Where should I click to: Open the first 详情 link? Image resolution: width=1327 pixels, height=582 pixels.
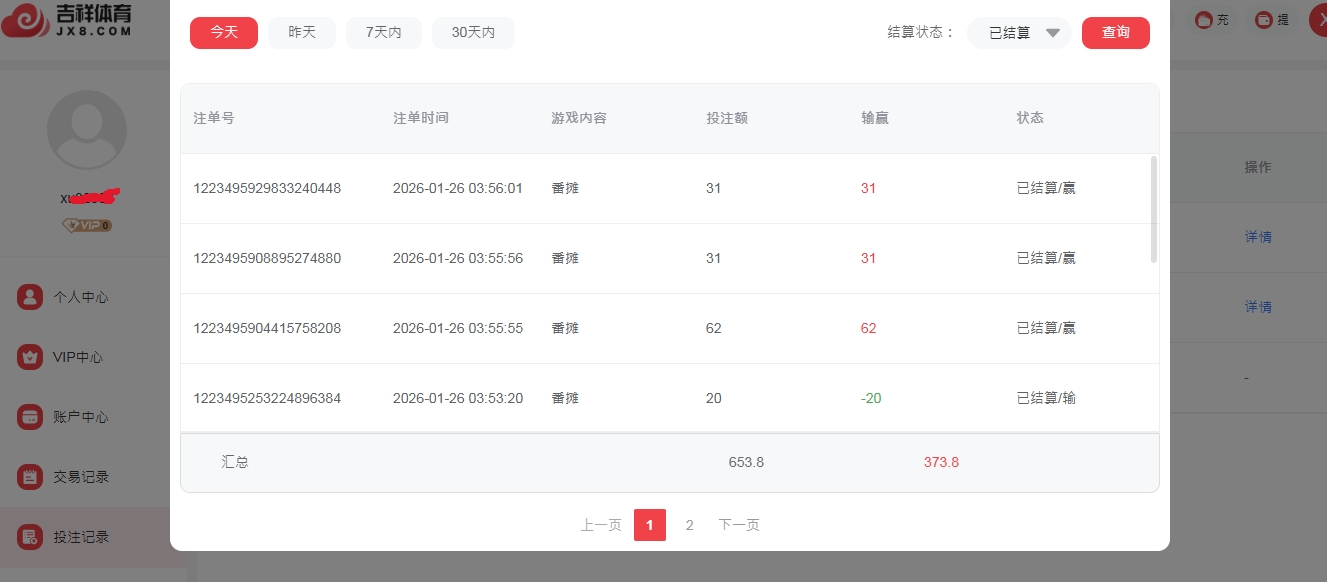coord(1258,237)
